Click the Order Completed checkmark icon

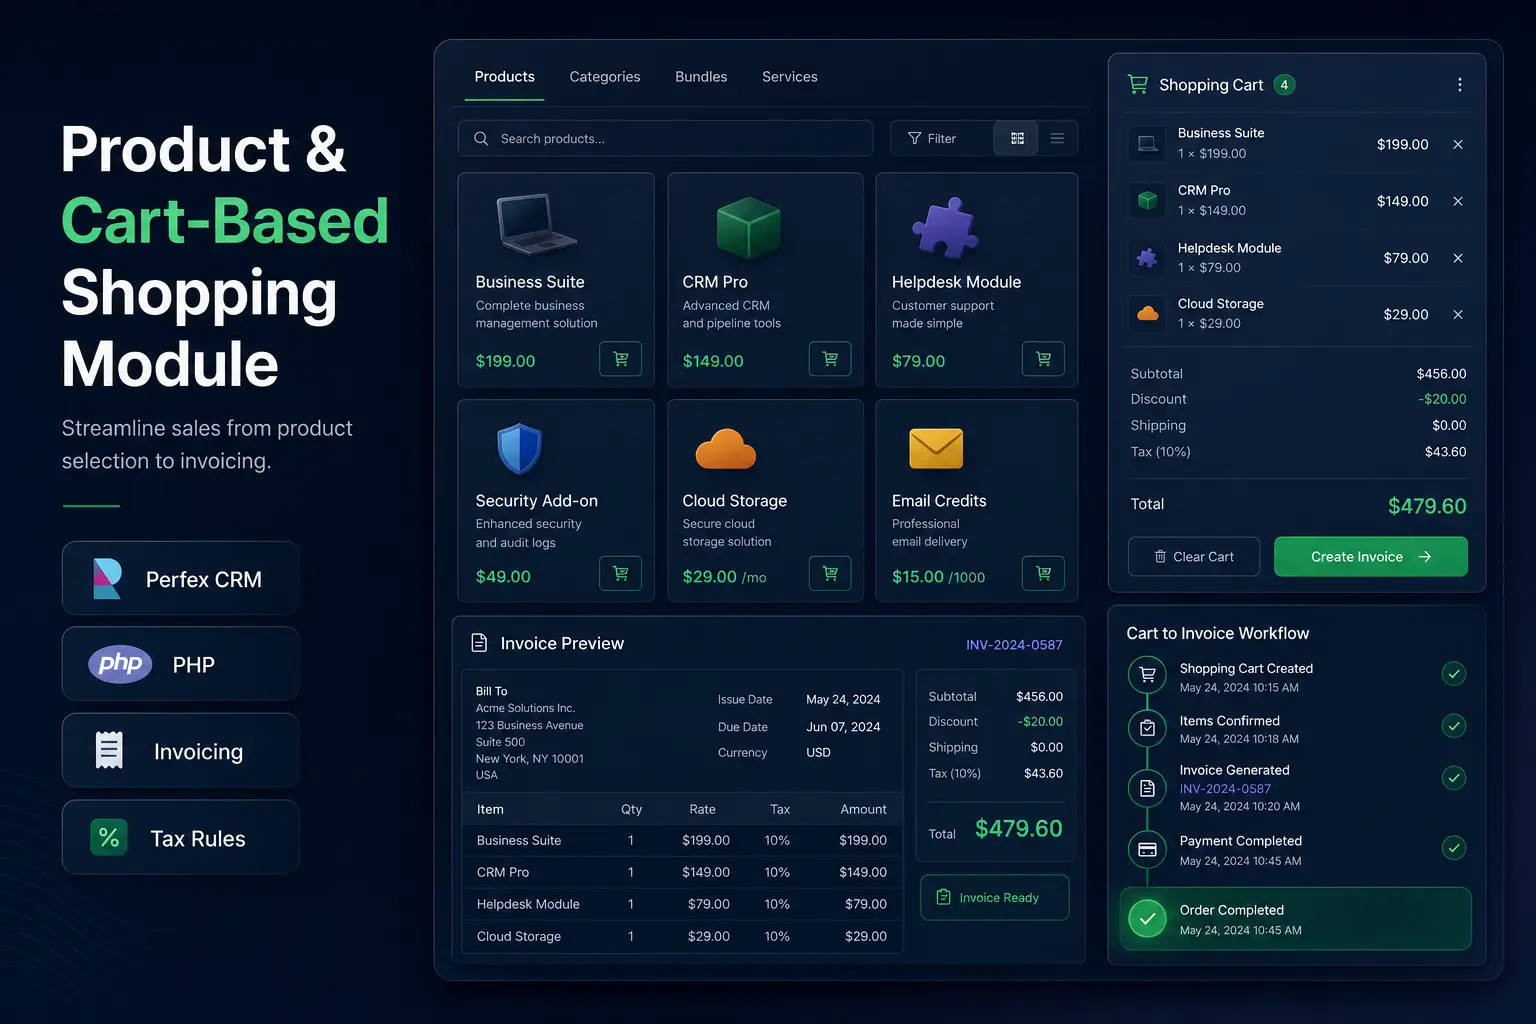pos(1147,918)
